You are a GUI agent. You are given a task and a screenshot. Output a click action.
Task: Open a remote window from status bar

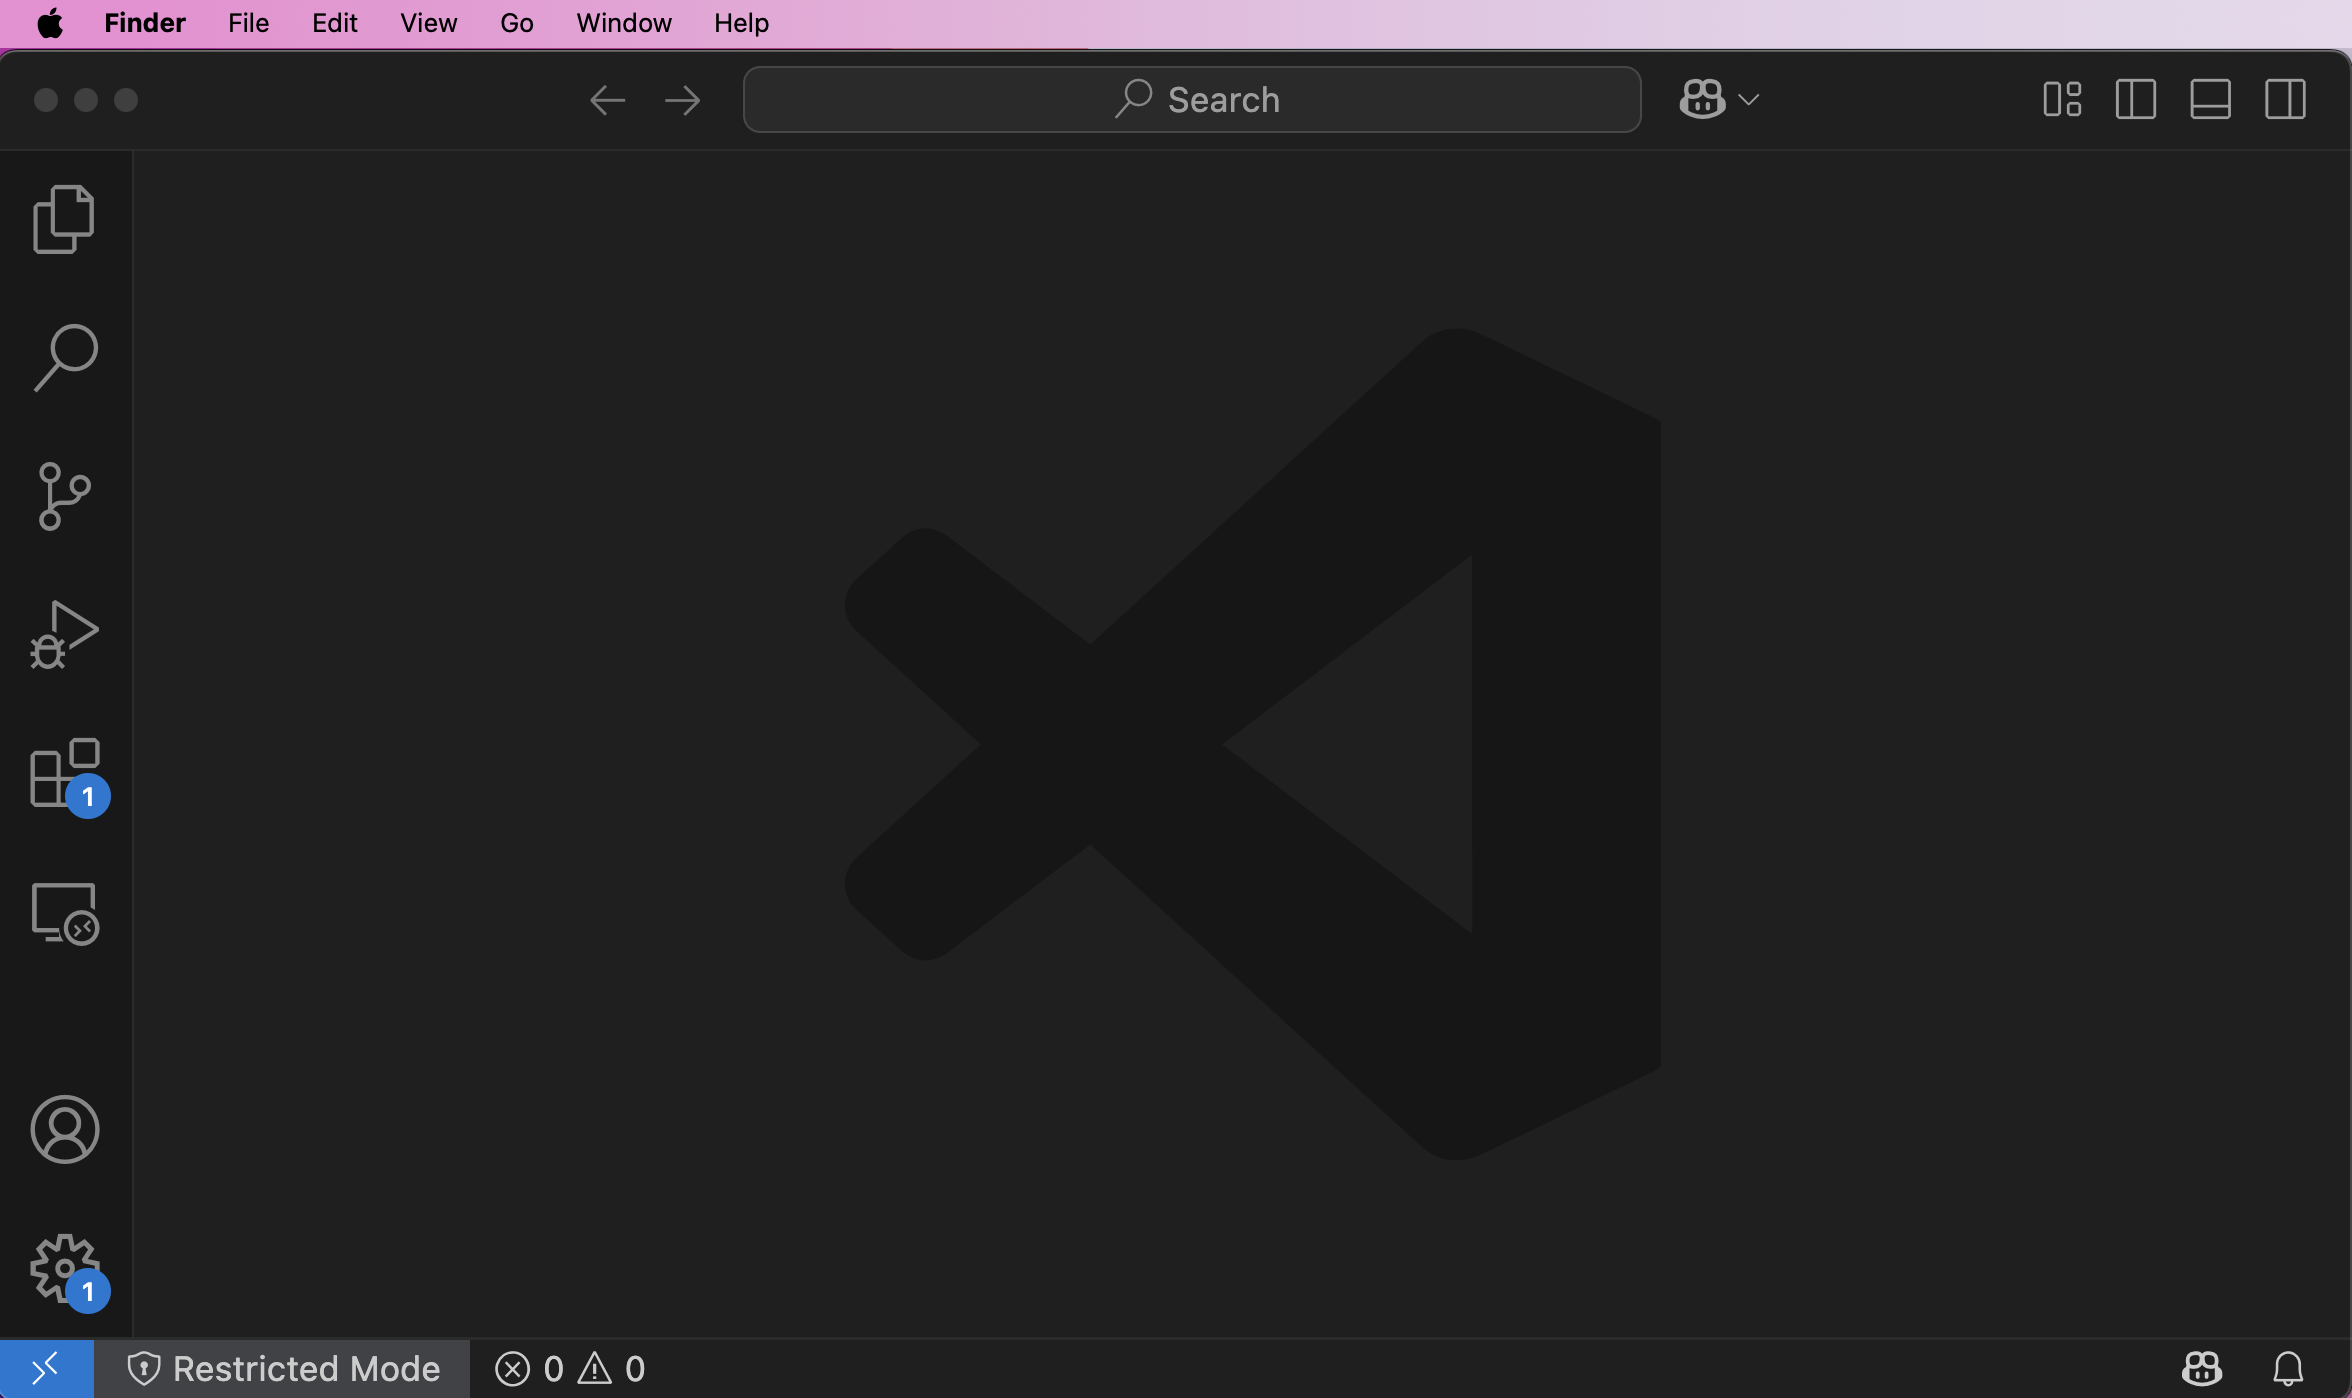point(47,1369)
